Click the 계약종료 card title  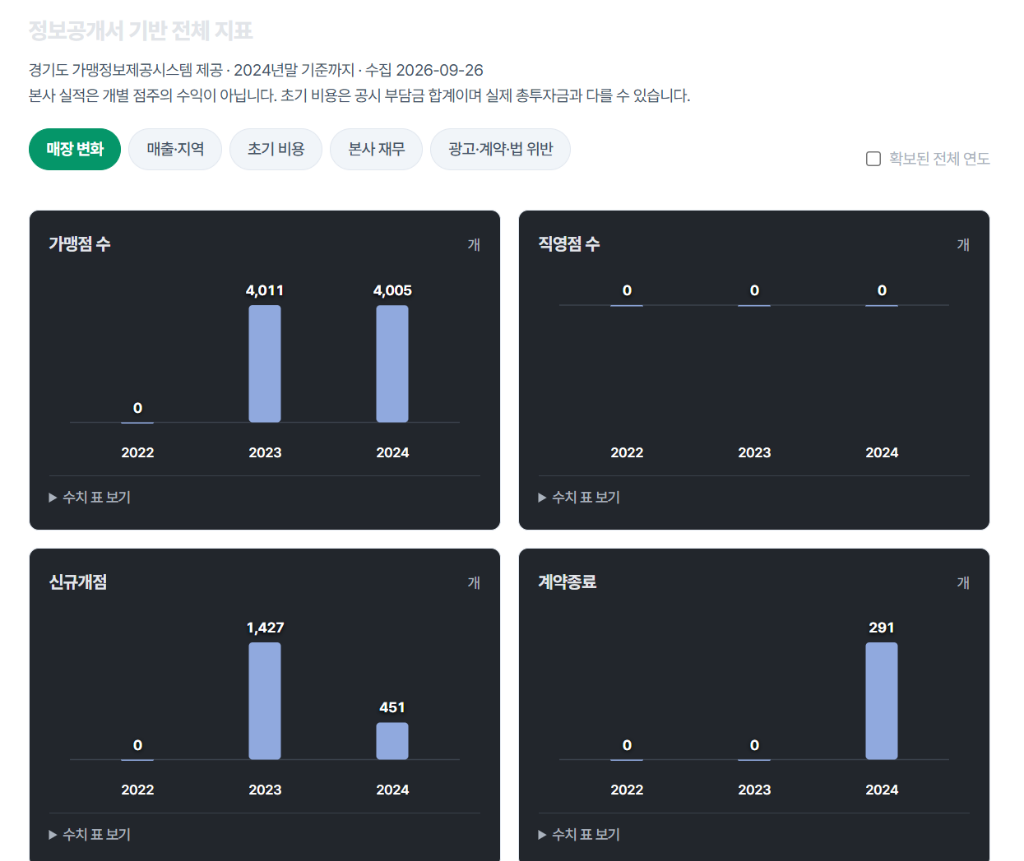click(x=567, y=582)
